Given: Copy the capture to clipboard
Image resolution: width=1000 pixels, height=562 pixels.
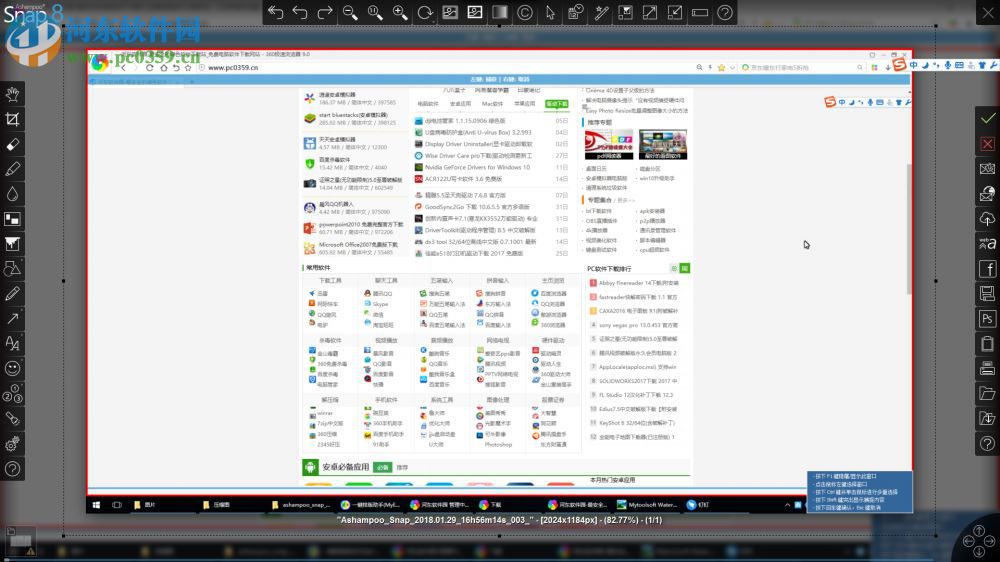Looking at the screenshot, I should (987, 343).
